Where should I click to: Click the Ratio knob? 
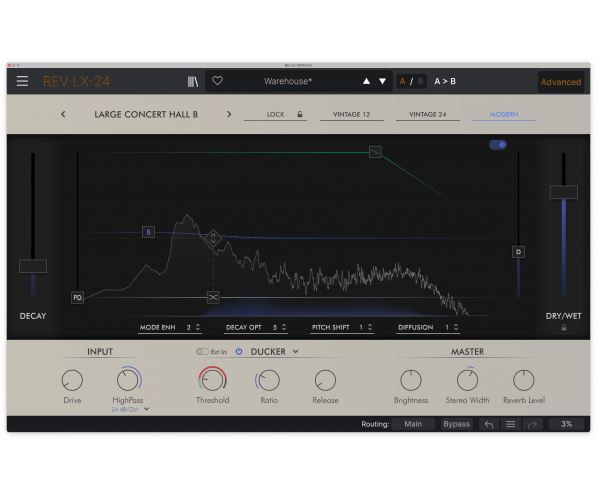[x=269, y=380]
